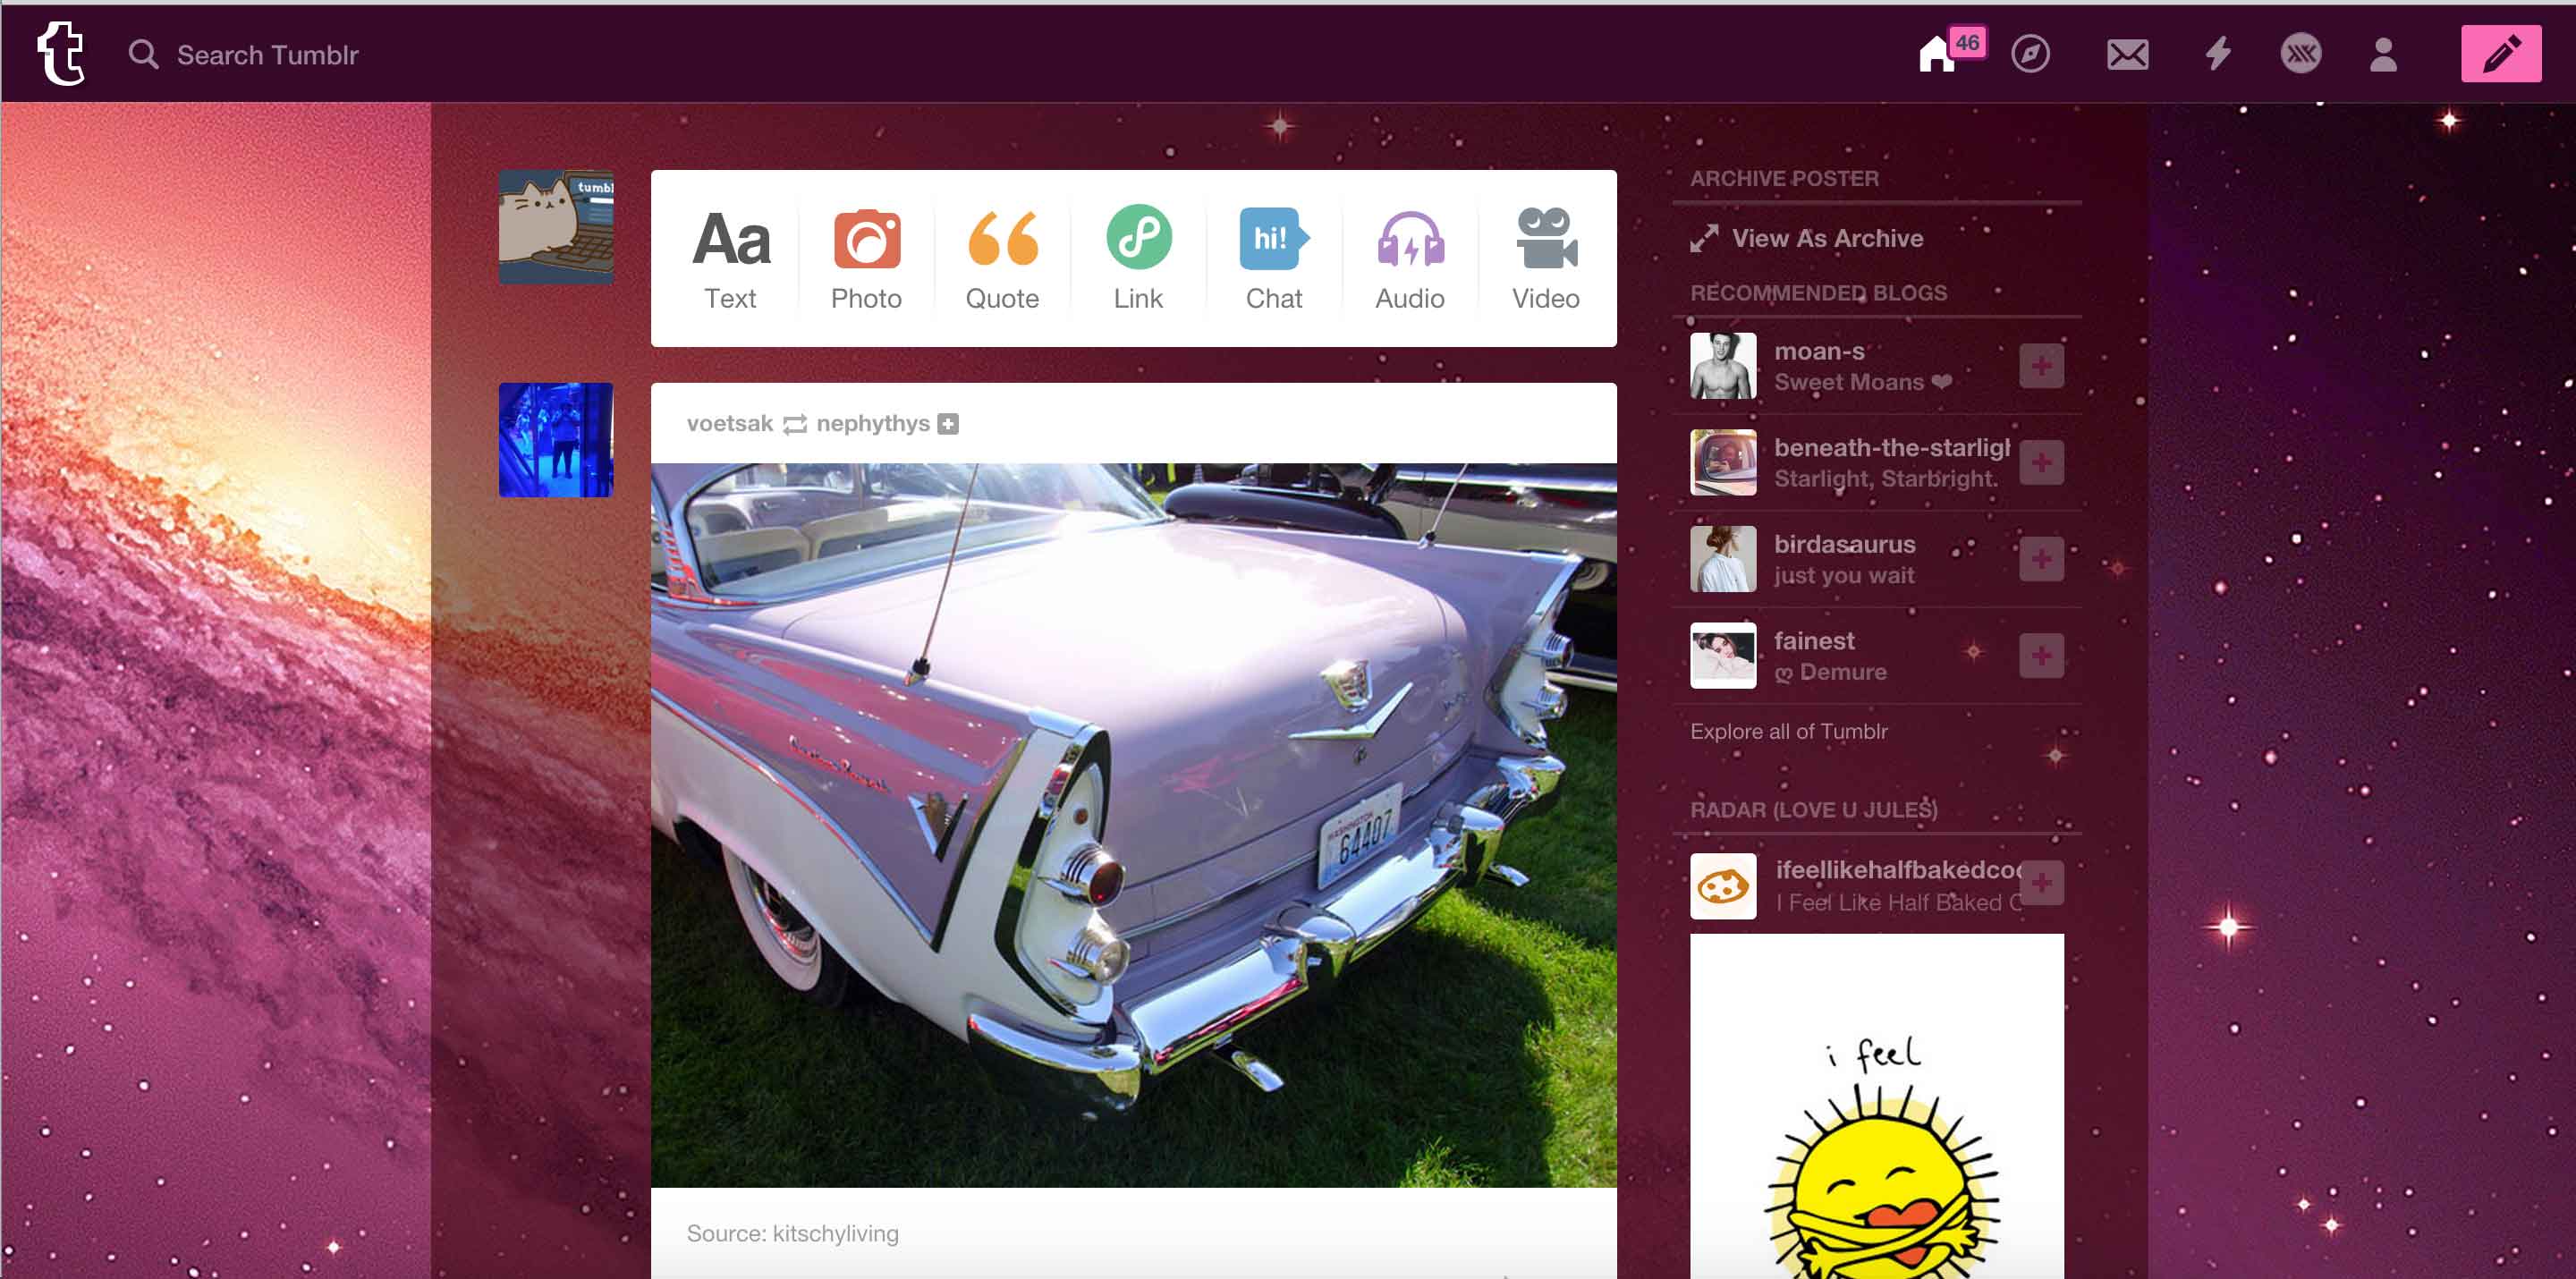2576x1279 pixels.
Task: Create a new Audio post
Action: (1409, 259)
